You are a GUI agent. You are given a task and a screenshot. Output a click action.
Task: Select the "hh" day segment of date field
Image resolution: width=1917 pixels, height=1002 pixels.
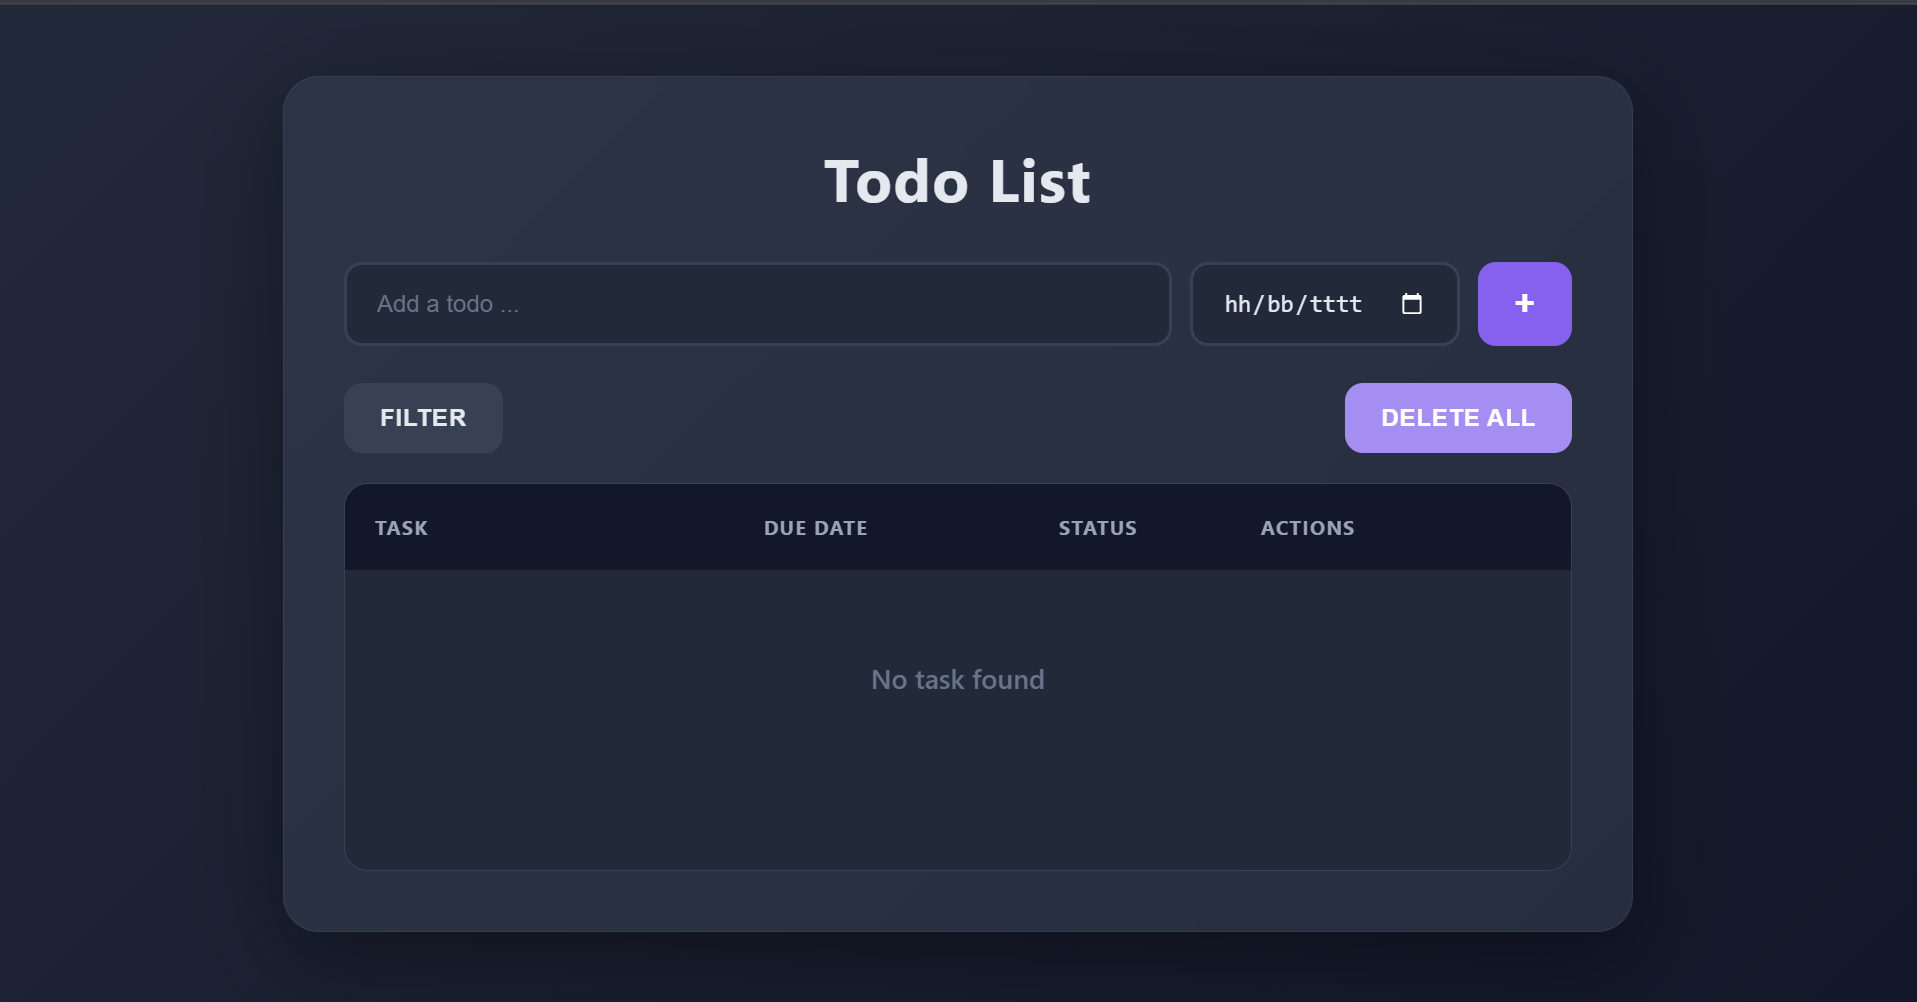pyautogui.click(x=1237, y=304)
